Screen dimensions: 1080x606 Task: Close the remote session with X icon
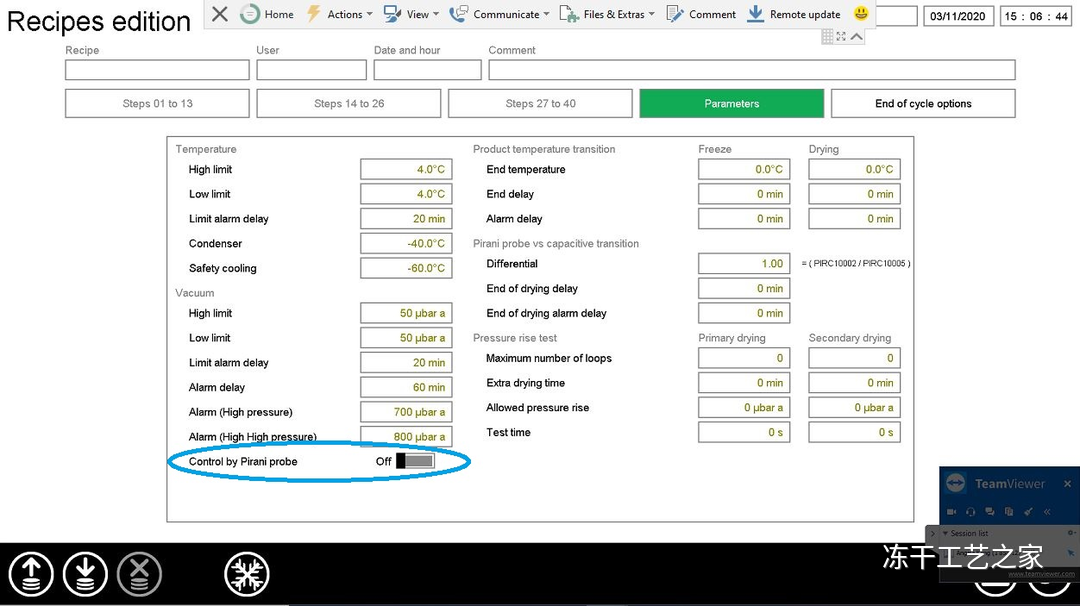click(x=220, y=14)
